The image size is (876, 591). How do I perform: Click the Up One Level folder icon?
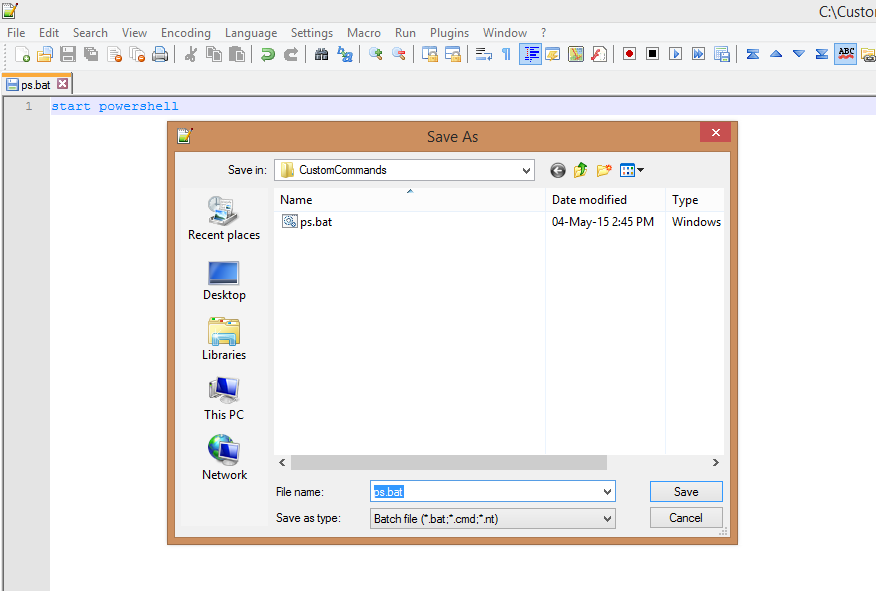[x=580, y=170]
